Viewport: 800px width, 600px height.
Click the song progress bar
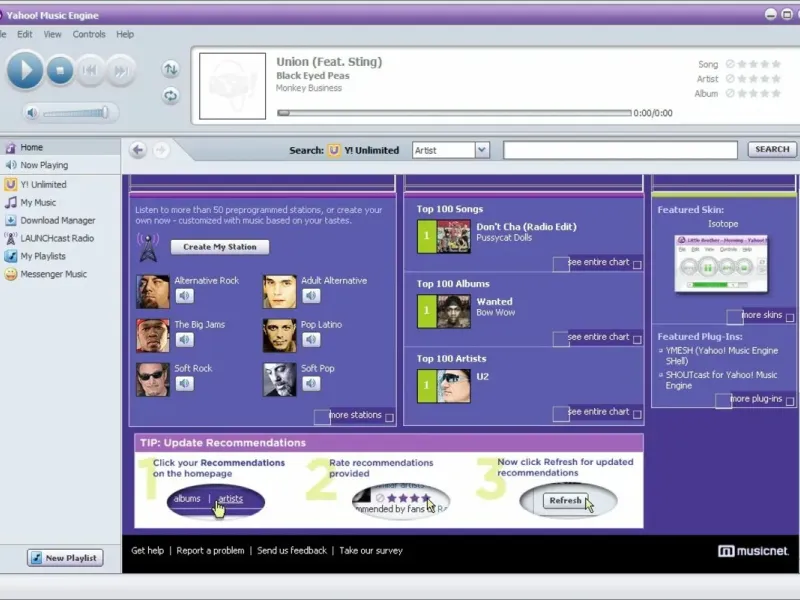[454, 113]
